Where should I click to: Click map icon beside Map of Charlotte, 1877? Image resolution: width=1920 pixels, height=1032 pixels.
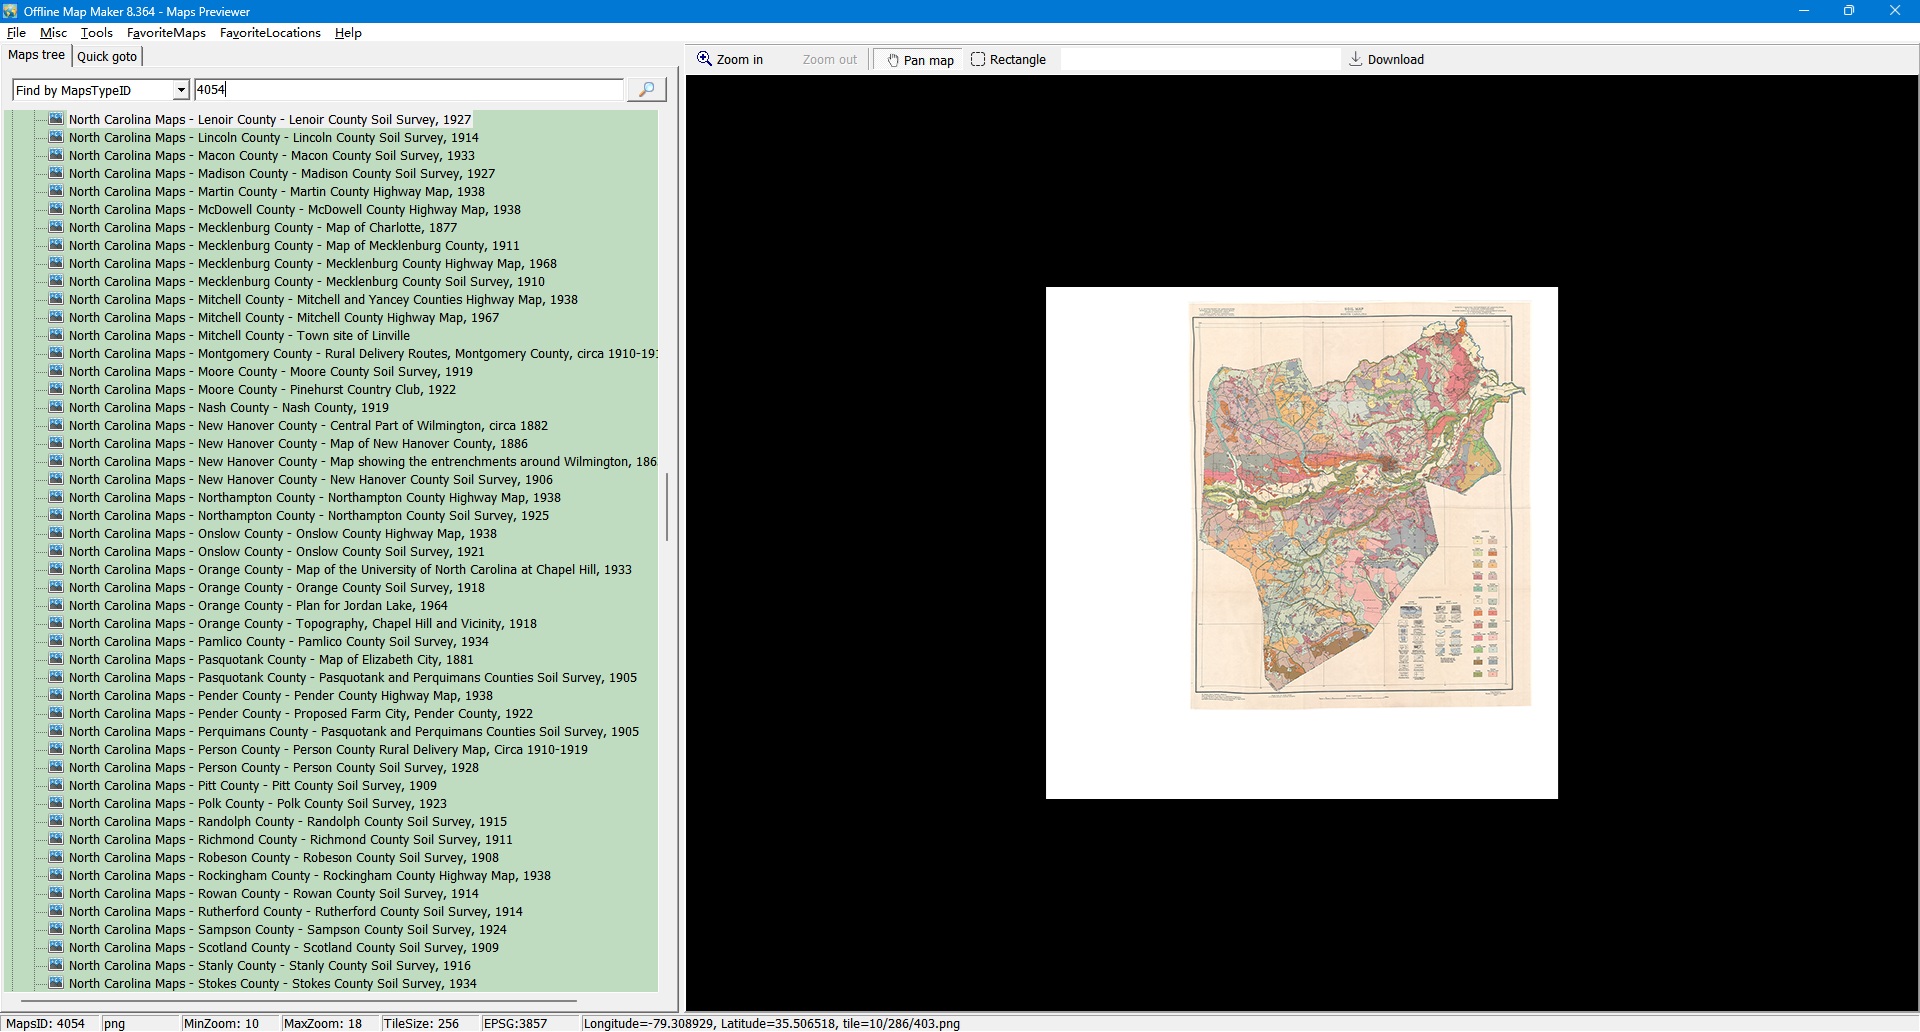click(57, 227)
